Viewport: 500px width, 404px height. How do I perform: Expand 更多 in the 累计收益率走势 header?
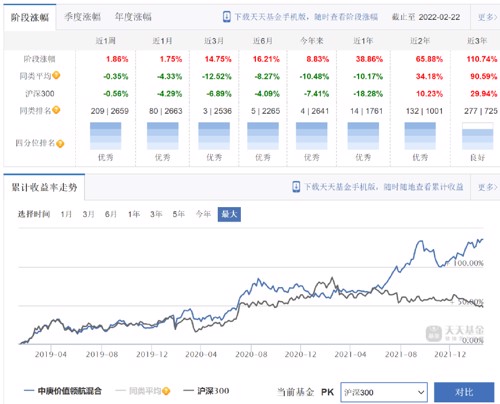(x=487, y=187)
